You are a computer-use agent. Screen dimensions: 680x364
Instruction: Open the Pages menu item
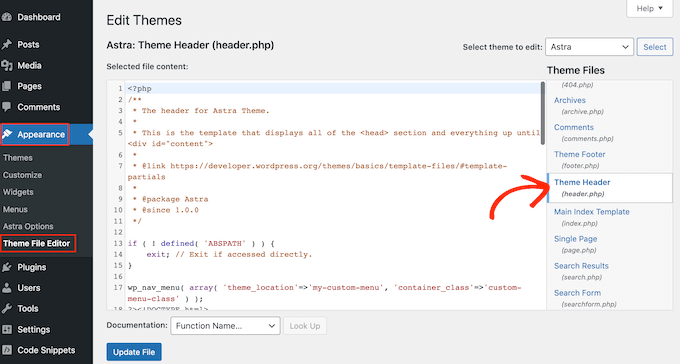click(29, 86)
